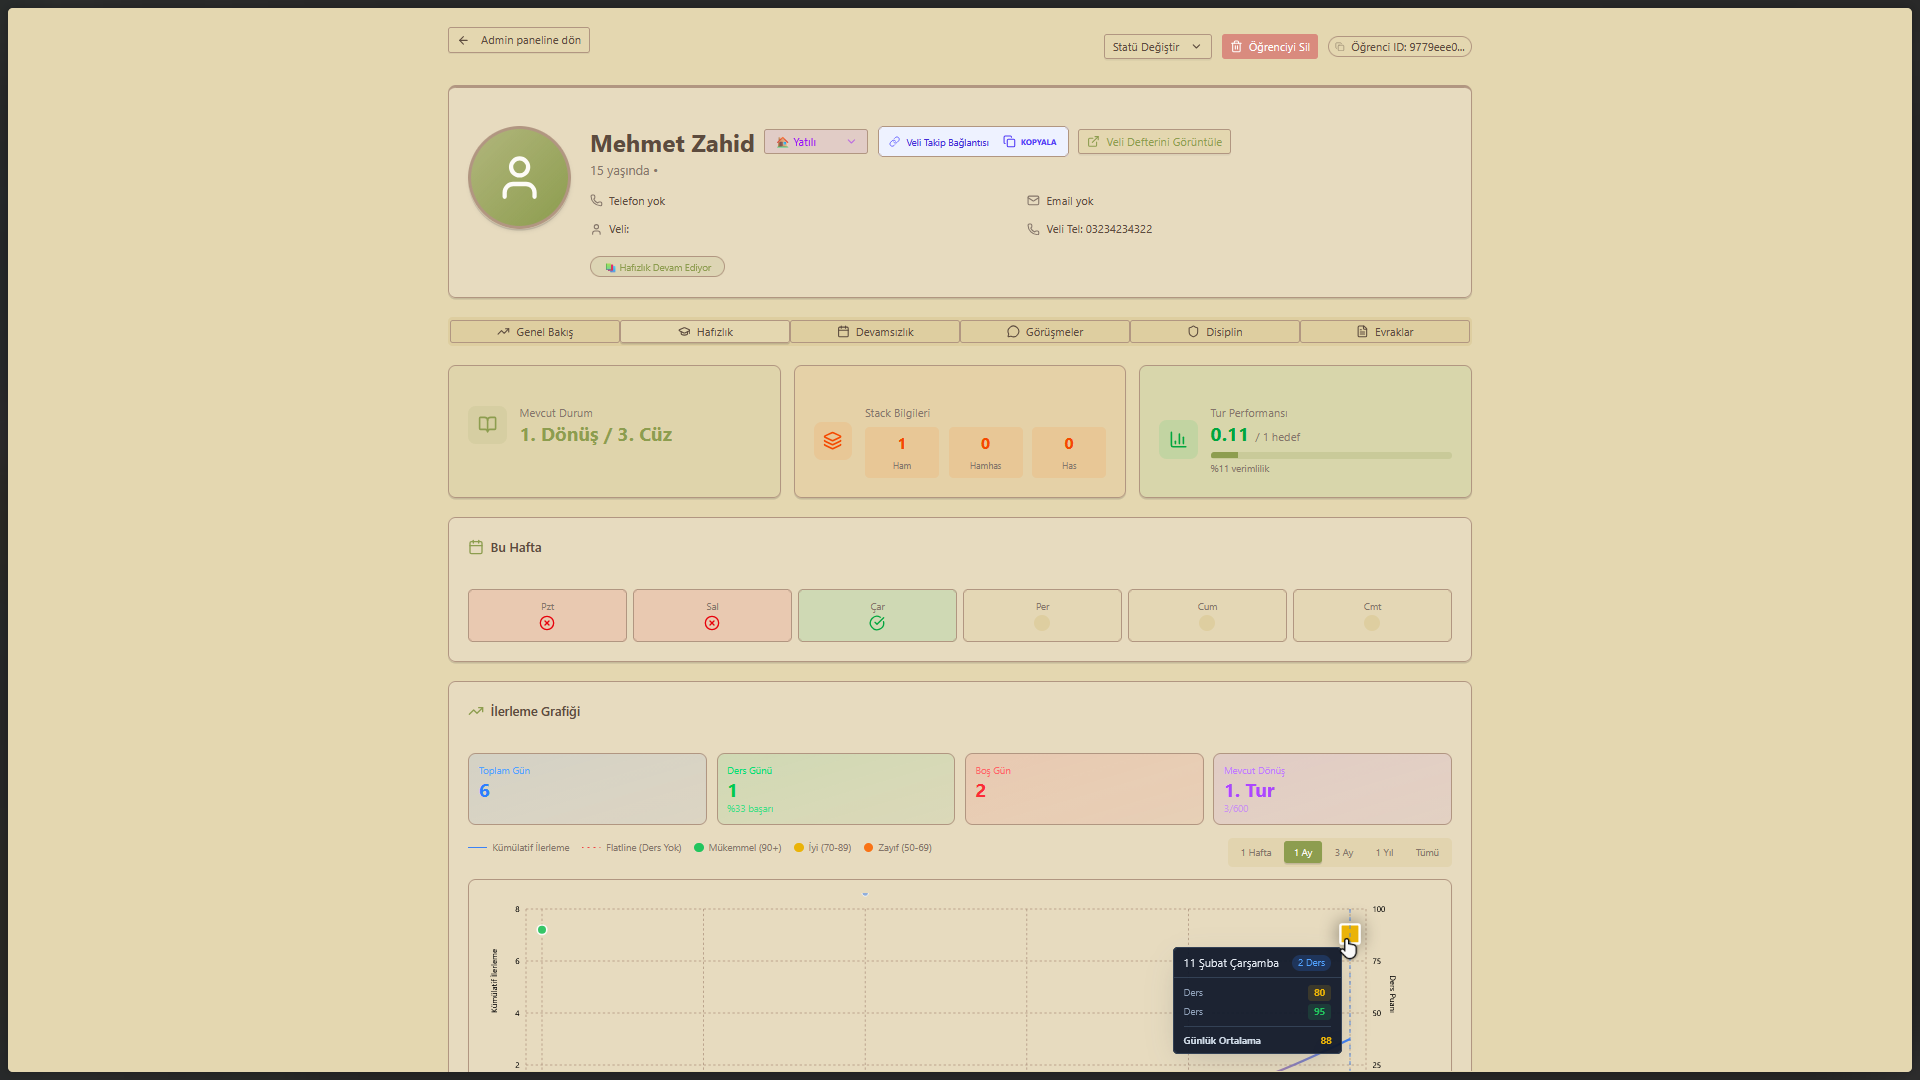
Task: Select the 1 Yıl range option
Action: (1384, 853)
